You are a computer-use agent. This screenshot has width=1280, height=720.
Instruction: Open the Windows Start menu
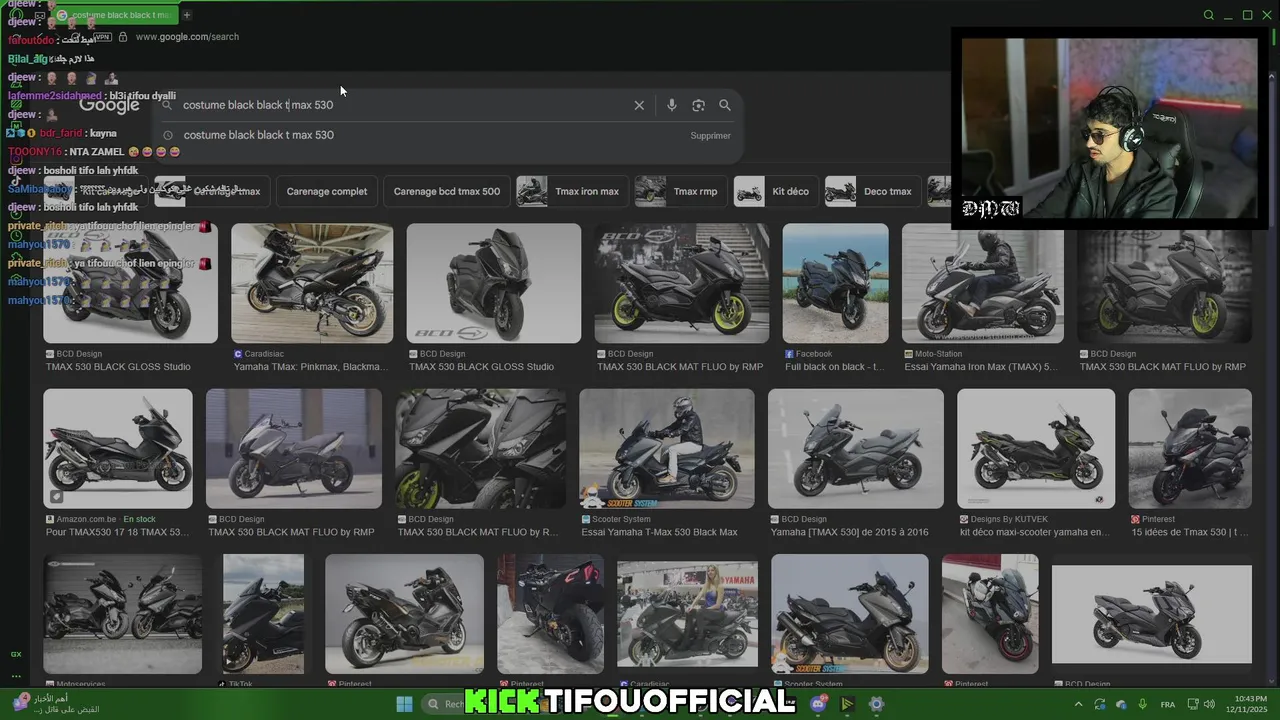coord(404,704)
